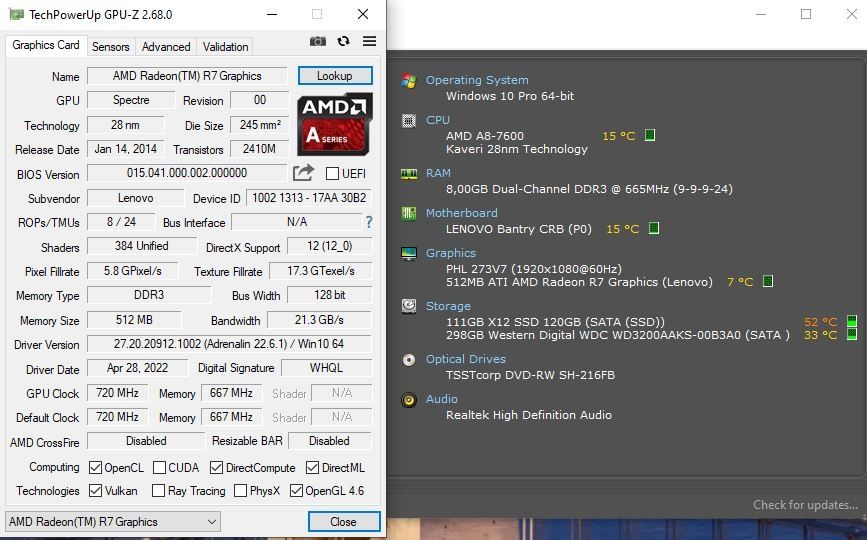Open the Operating System section link

click(477, 80)
